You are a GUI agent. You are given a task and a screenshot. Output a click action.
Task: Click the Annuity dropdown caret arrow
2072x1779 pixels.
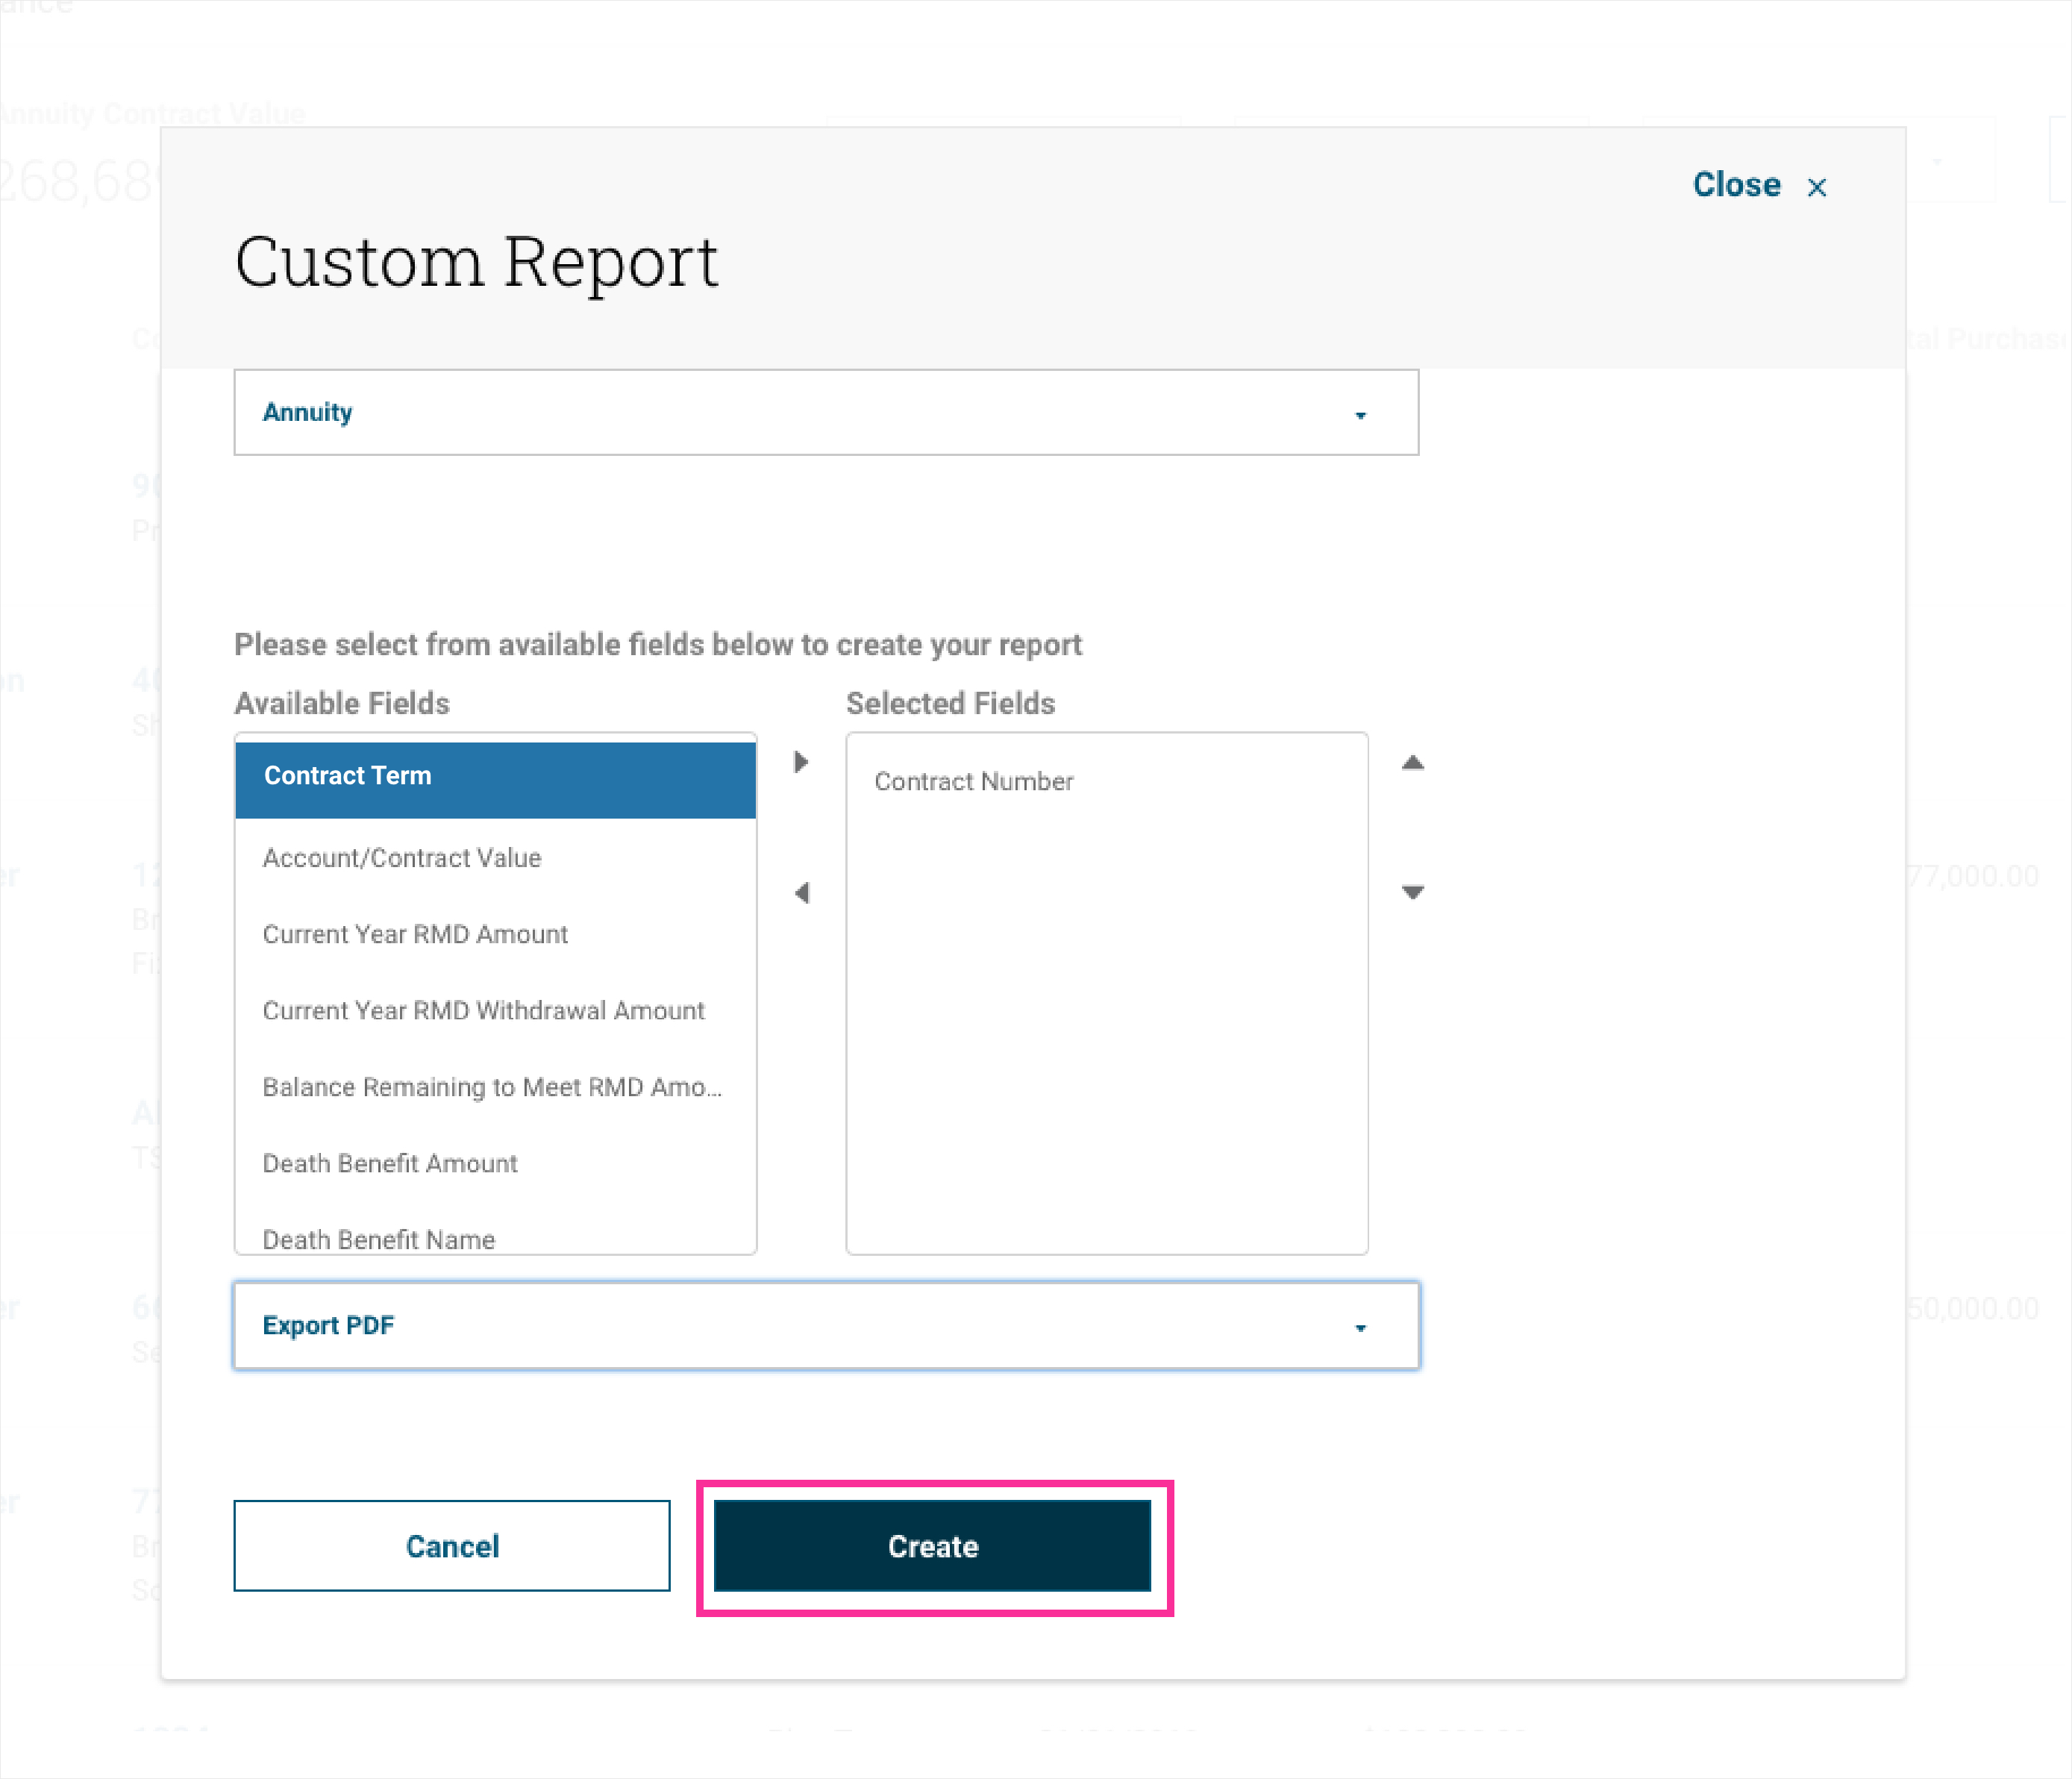click(x=1360, y=415)
